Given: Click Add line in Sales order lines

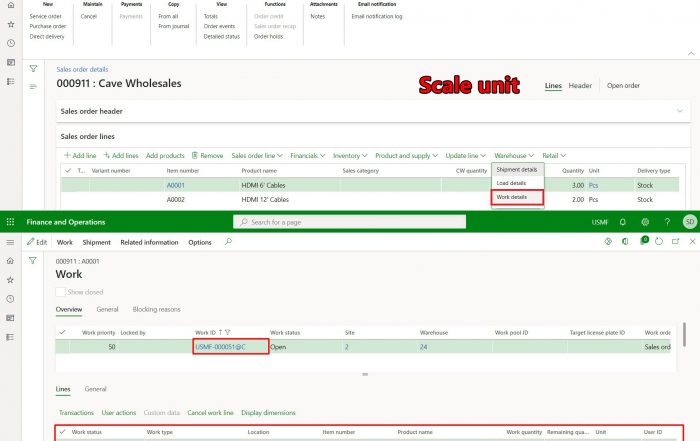Looking at the screenshot, I should pos(80,155).
